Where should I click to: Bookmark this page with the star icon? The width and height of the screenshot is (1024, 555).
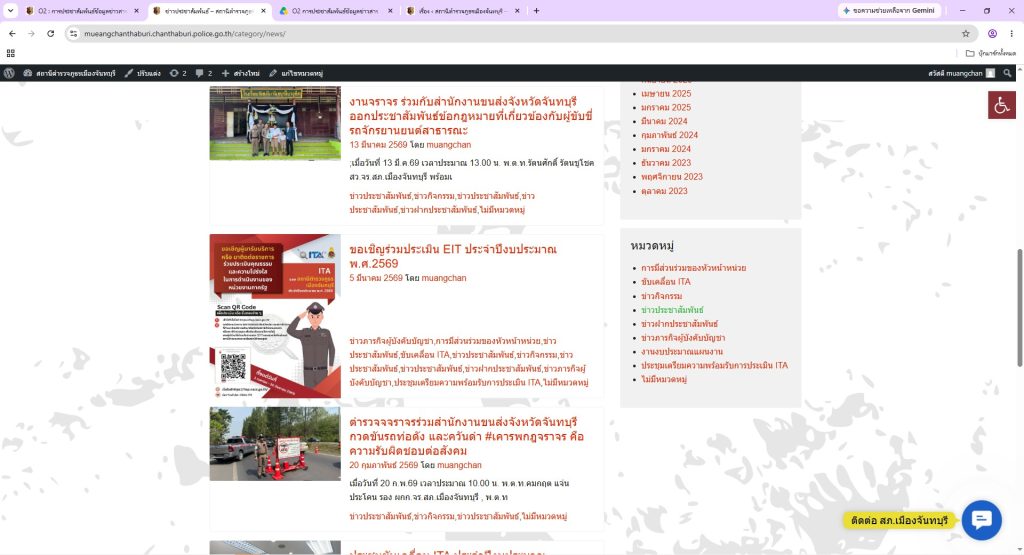966,33
